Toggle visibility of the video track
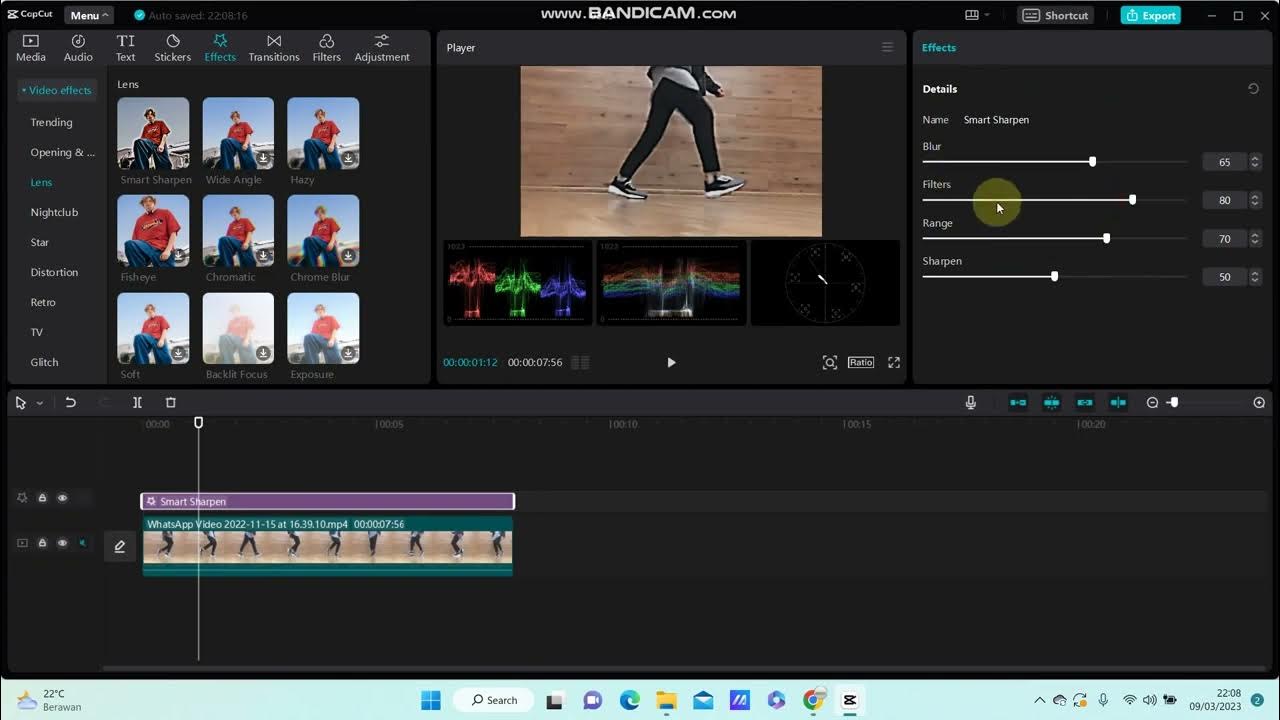This screenshot has width=1280, height=720. tap(62, 543)
